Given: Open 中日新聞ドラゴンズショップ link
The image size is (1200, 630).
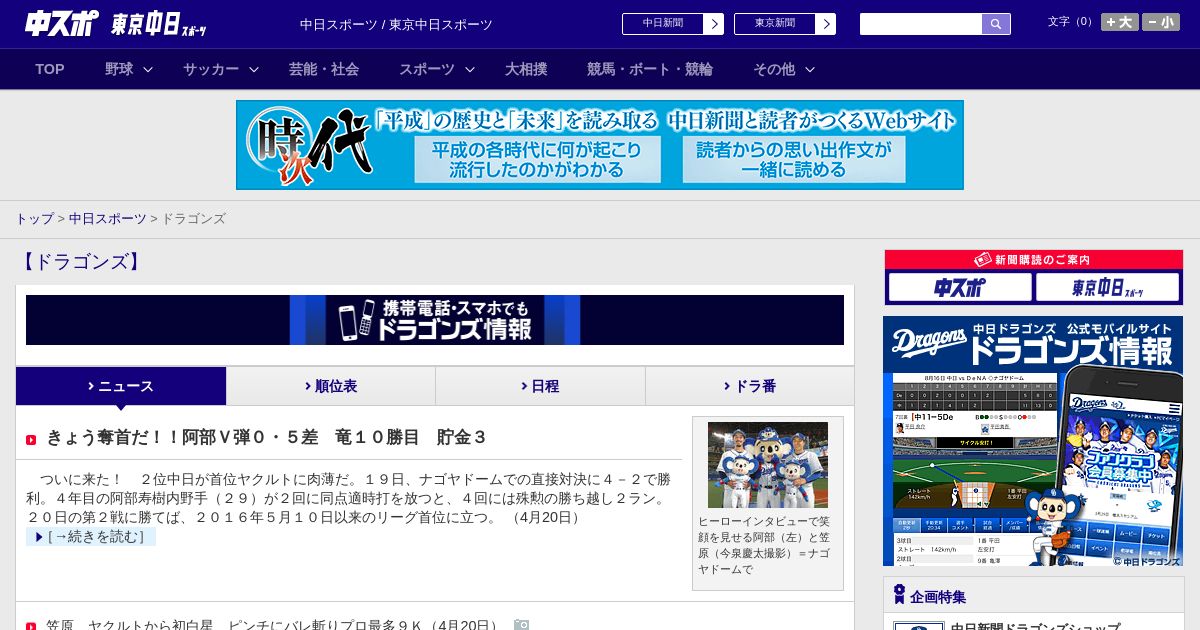Looking at the screenshot, I should tap(1035, 627).
